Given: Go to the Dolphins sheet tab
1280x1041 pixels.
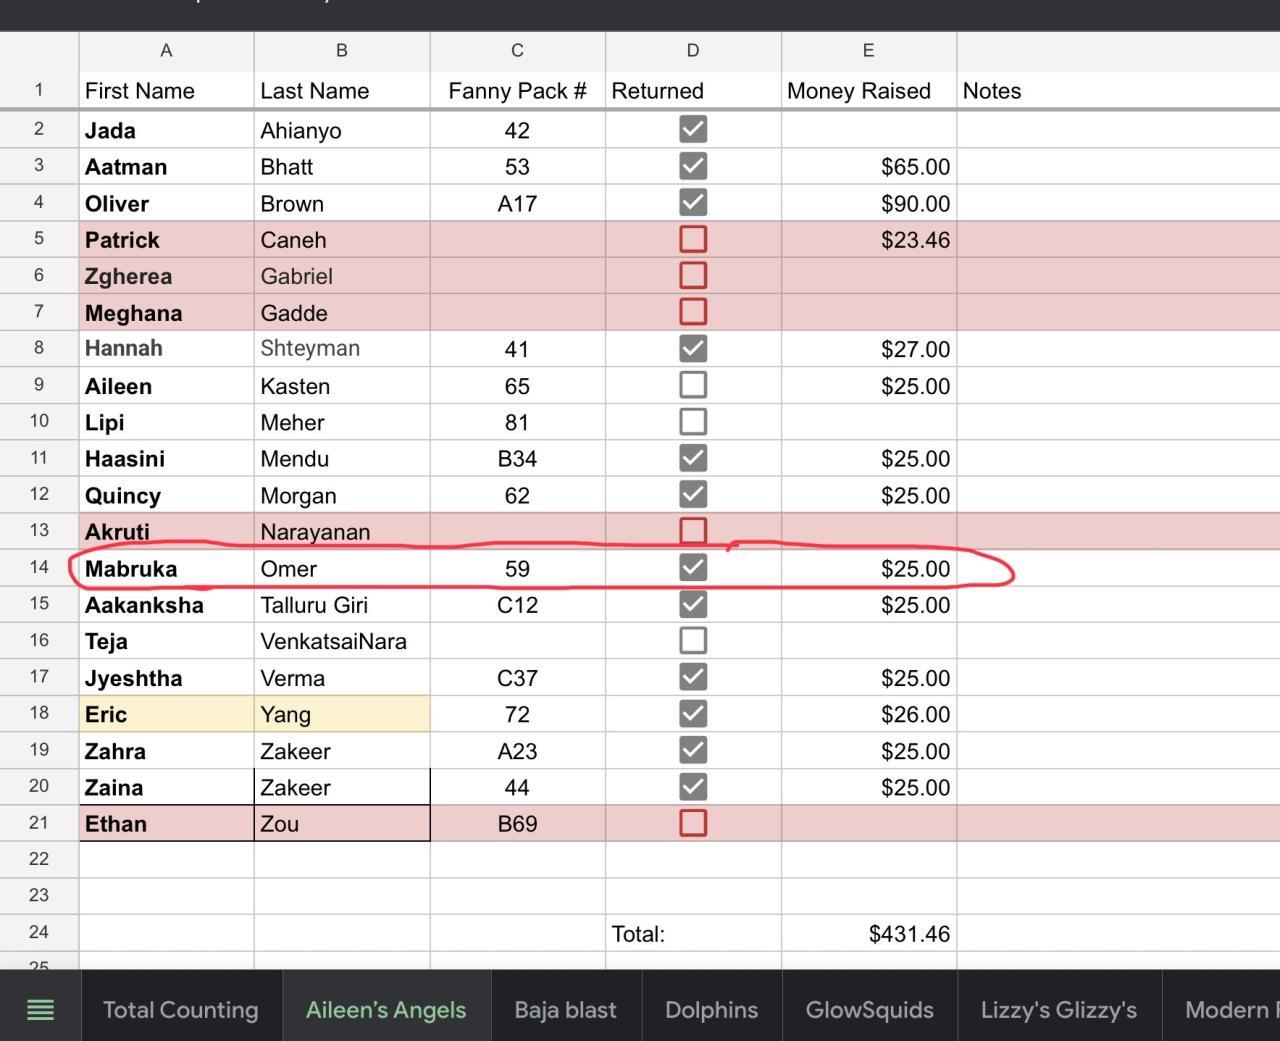Looking at the screenshot, I should coord(711,1010).
